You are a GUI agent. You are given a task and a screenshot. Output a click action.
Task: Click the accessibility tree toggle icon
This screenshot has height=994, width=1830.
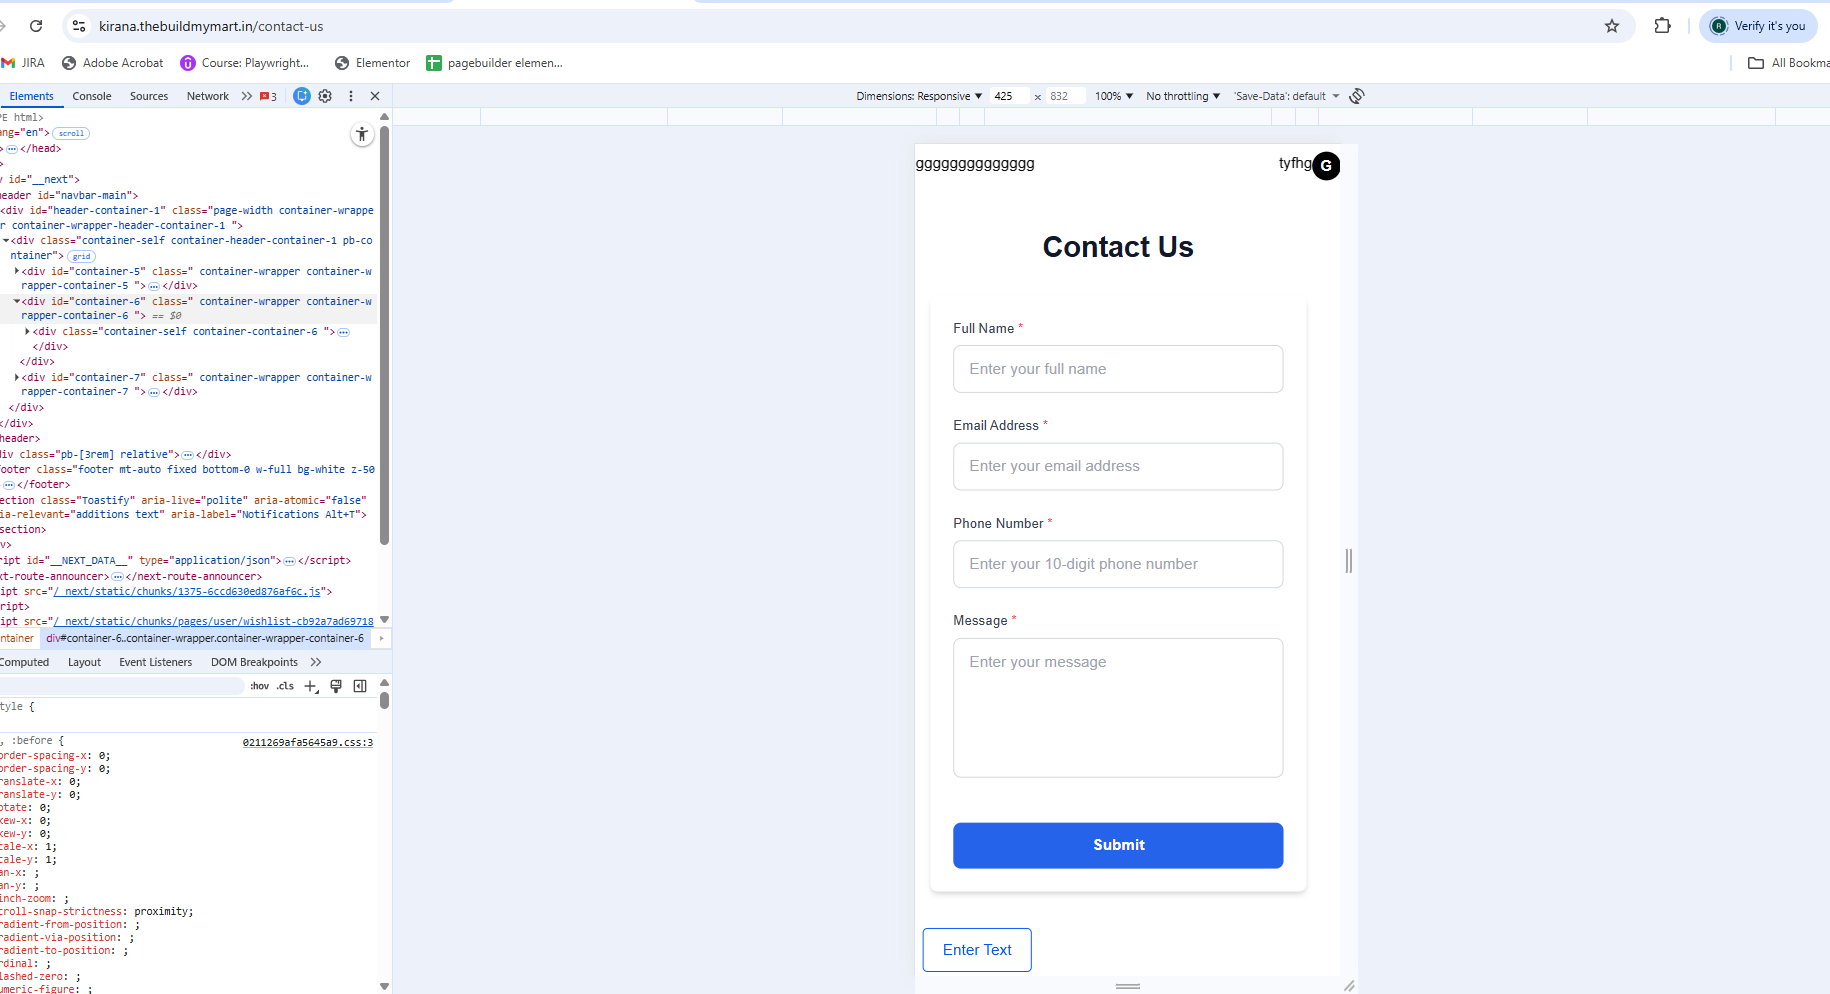pos(362,134)
